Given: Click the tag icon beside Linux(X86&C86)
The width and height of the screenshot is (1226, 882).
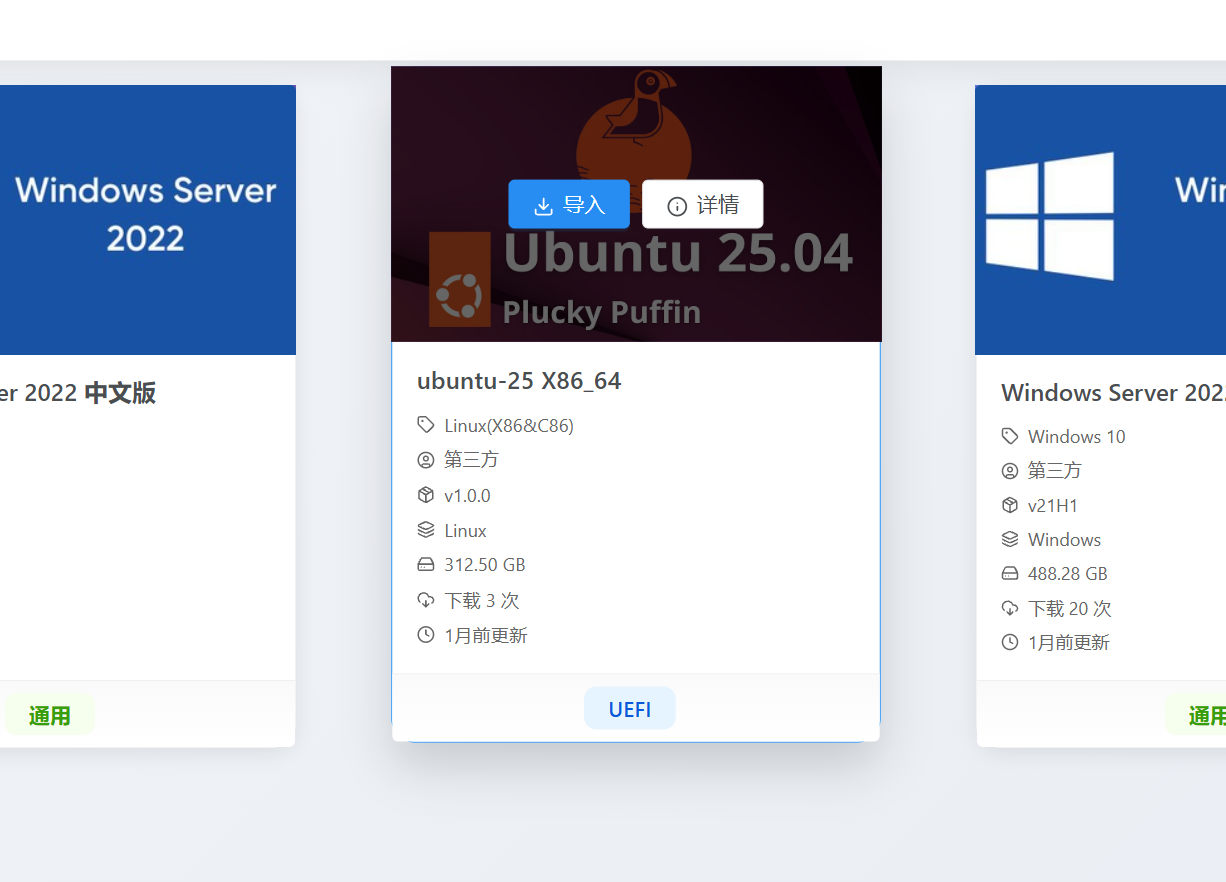Looking at the screenshot, I should 426,425.
